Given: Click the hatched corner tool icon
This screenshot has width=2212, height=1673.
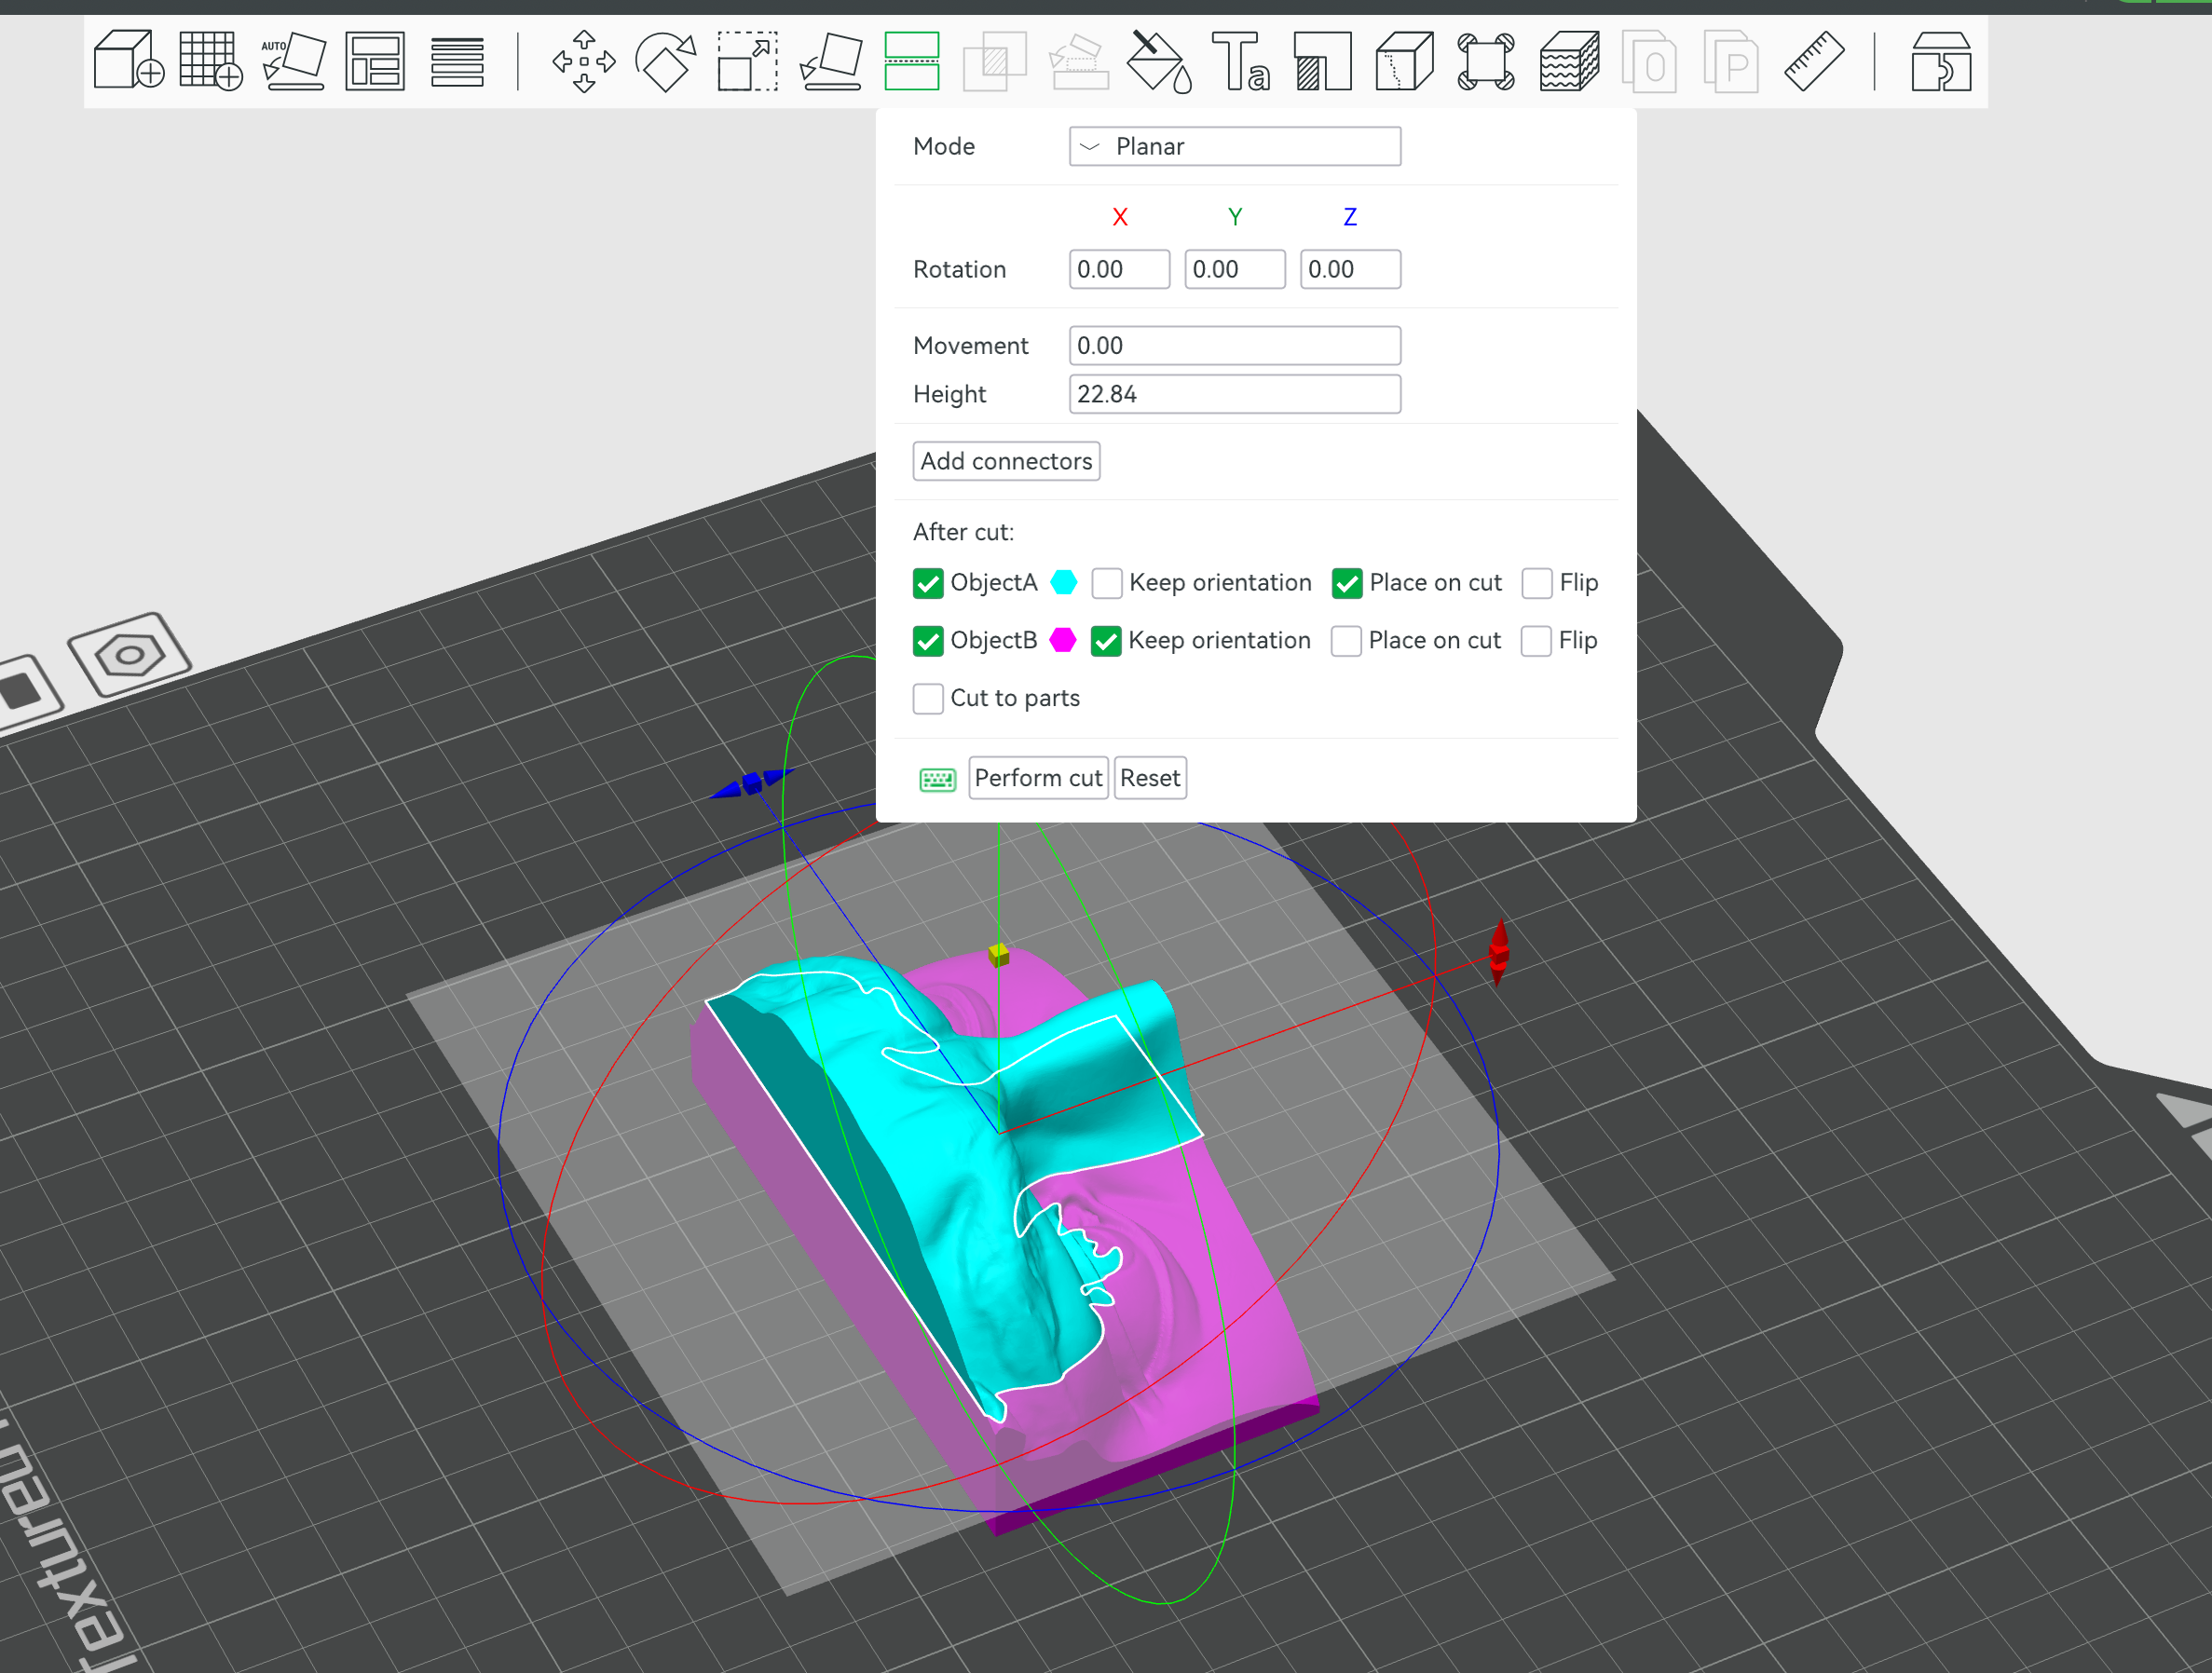Looking at the screenshot, I should coord(1323,61).
